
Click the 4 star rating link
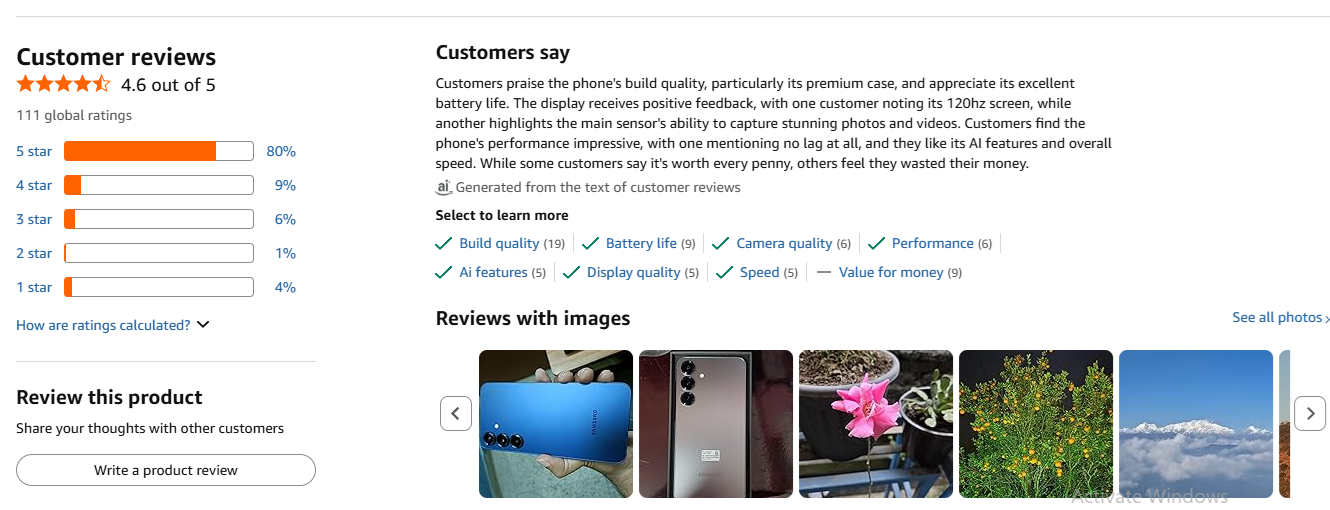click(34, 185)
